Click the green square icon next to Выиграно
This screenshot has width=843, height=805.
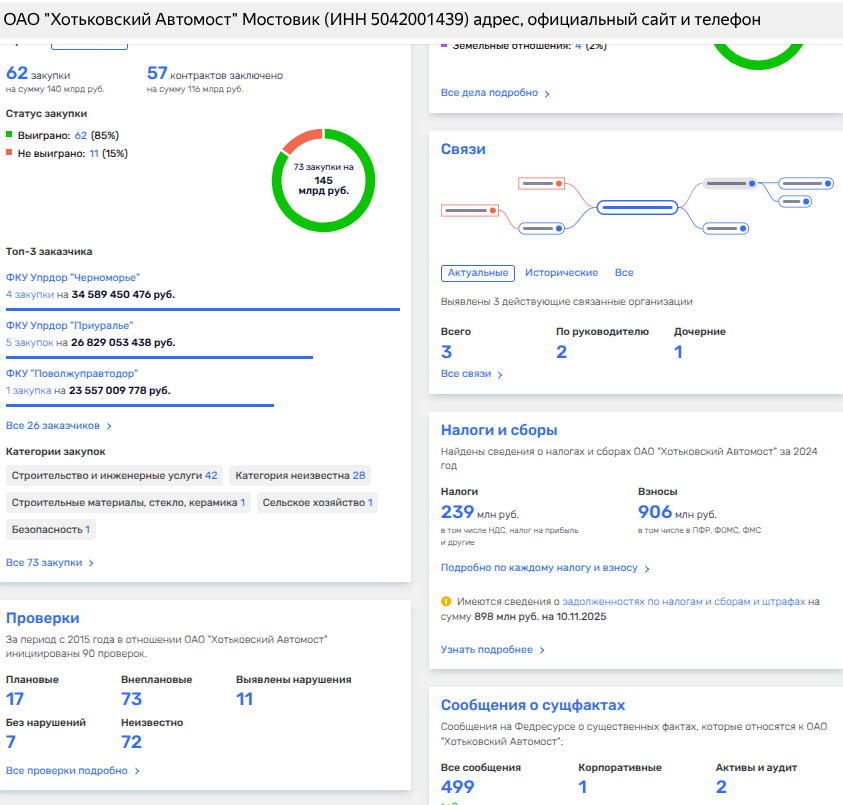(10, 134)
